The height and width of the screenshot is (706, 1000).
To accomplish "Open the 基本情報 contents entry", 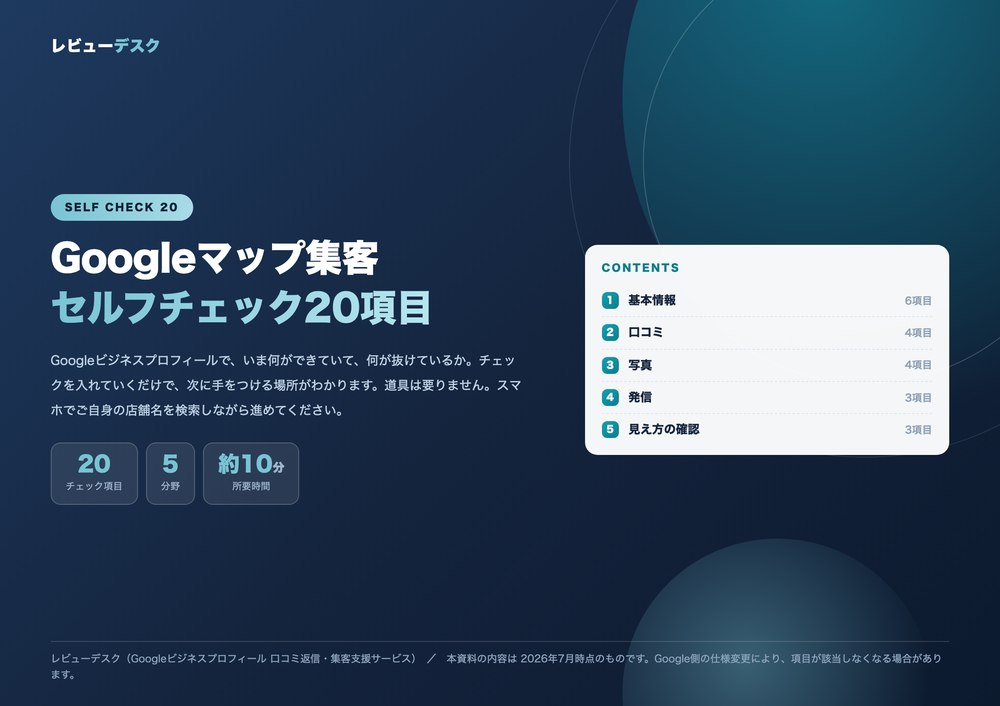I will (767, 300).
